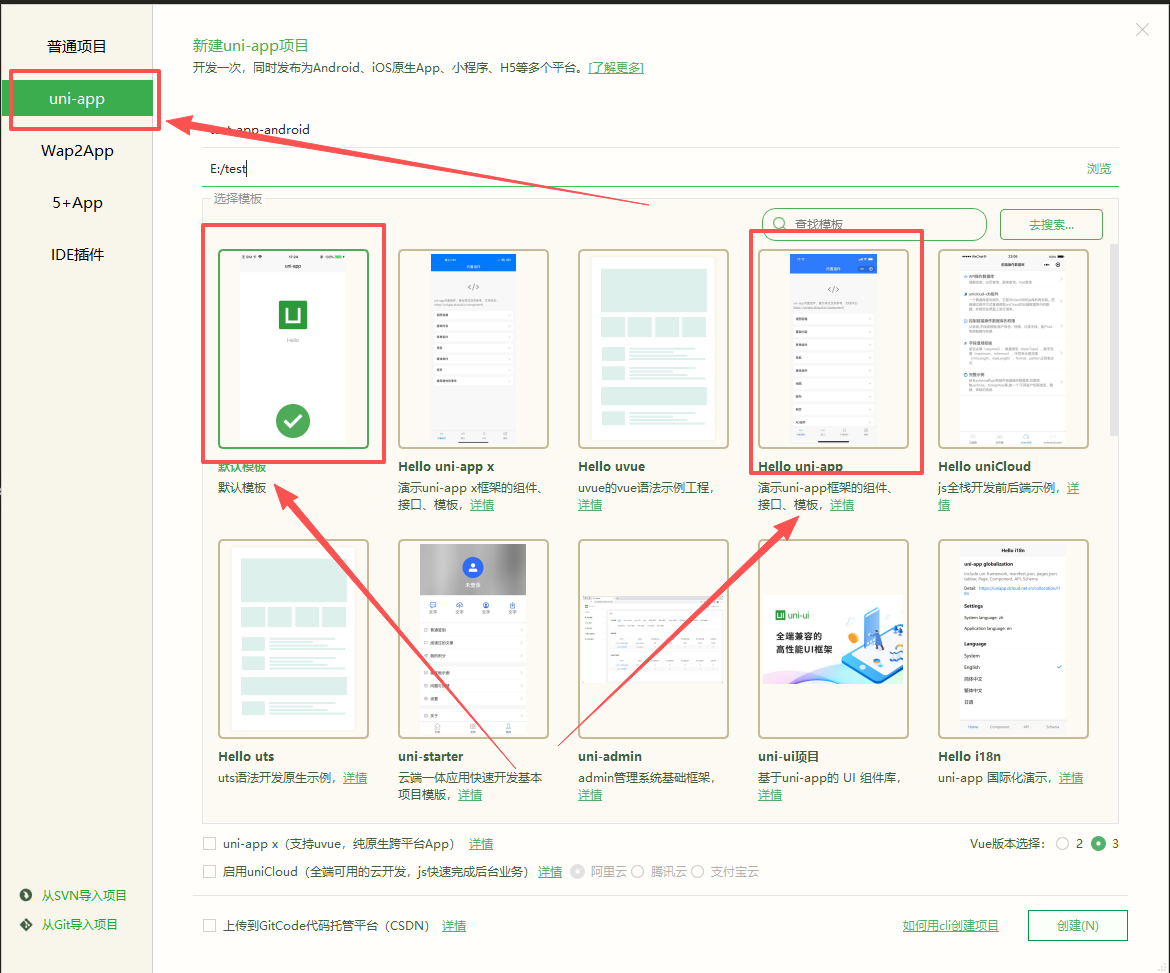
Task: Click 从Git导入项目 link
Action: pos(79,924)
